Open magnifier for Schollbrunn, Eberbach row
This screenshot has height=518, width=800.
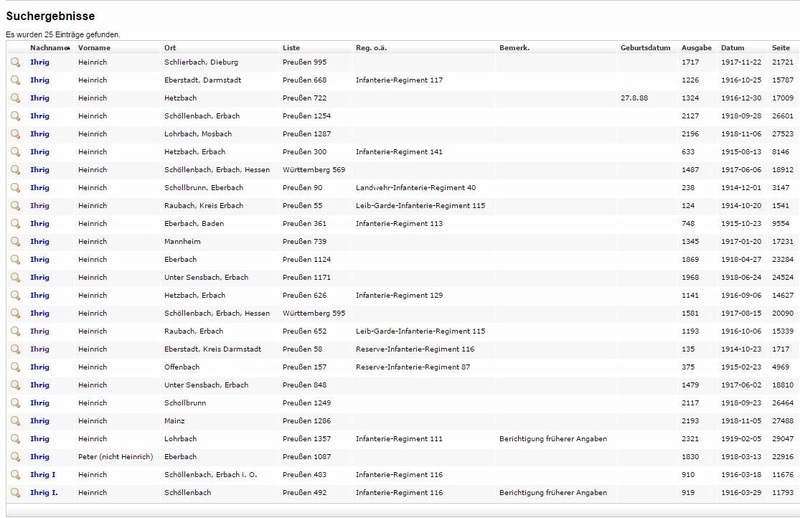click(15, 188)
